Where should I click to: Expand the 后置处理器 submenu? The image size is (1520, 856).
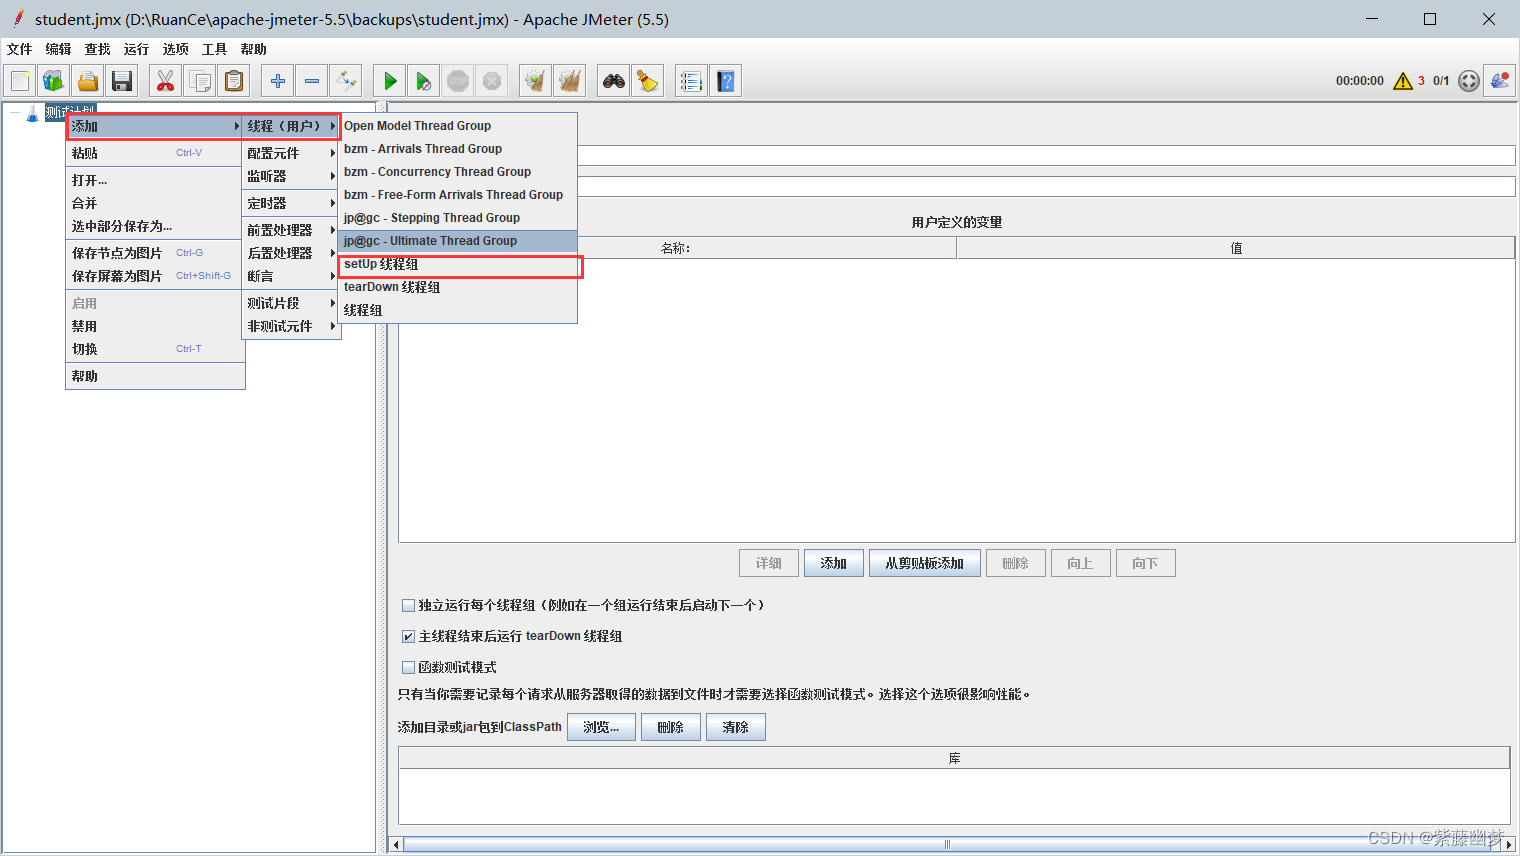[291, 253]
